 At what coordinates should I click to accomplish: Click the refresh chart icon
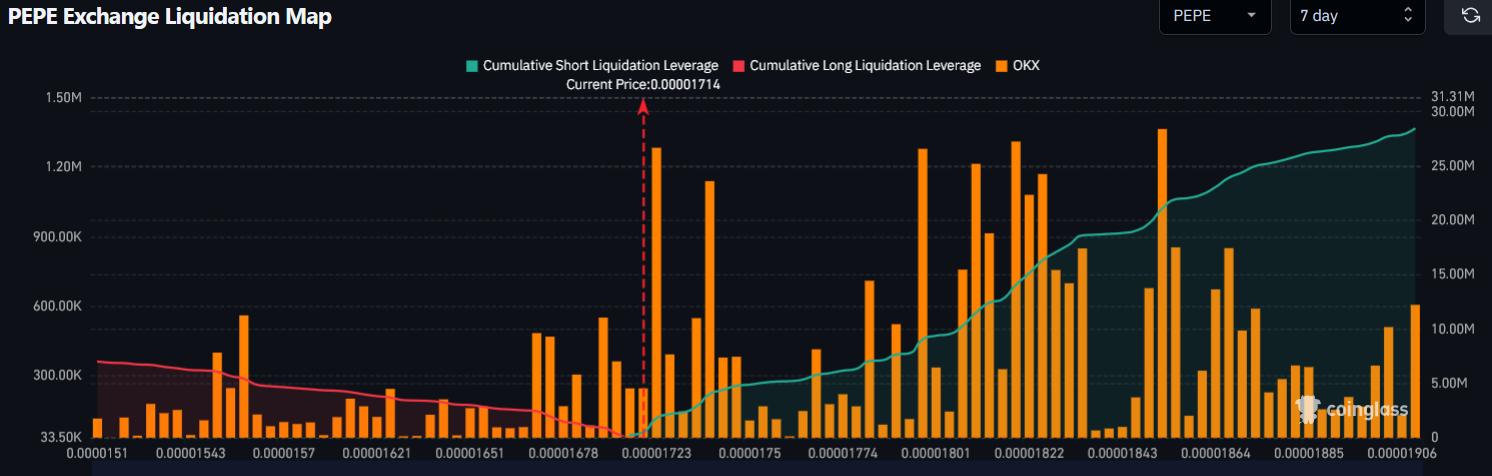pos(1469,16)
